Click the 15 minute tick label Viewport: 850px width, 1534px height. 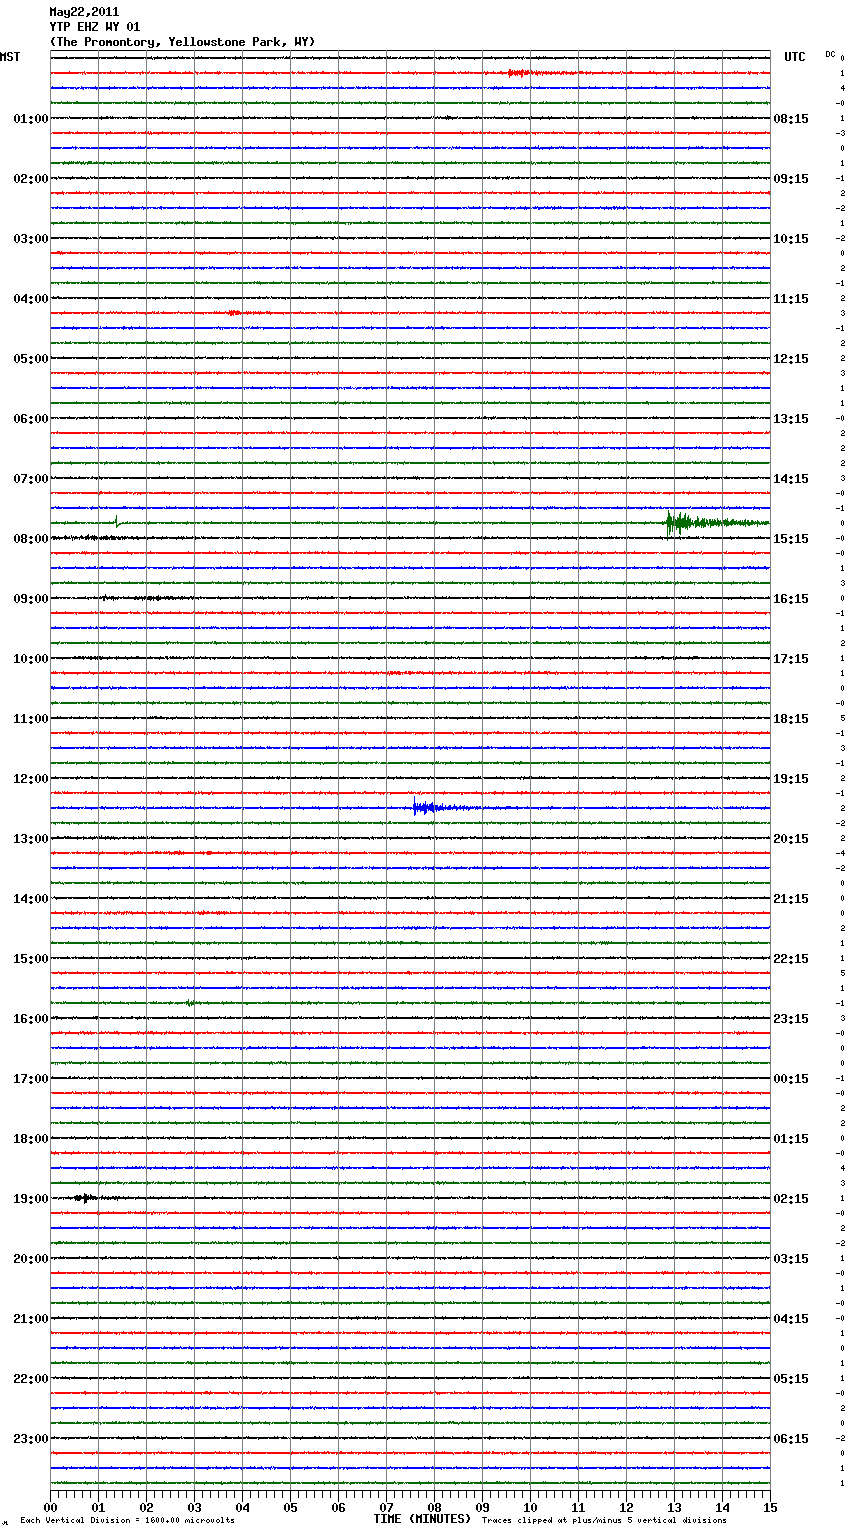(x=769, y=1507)
